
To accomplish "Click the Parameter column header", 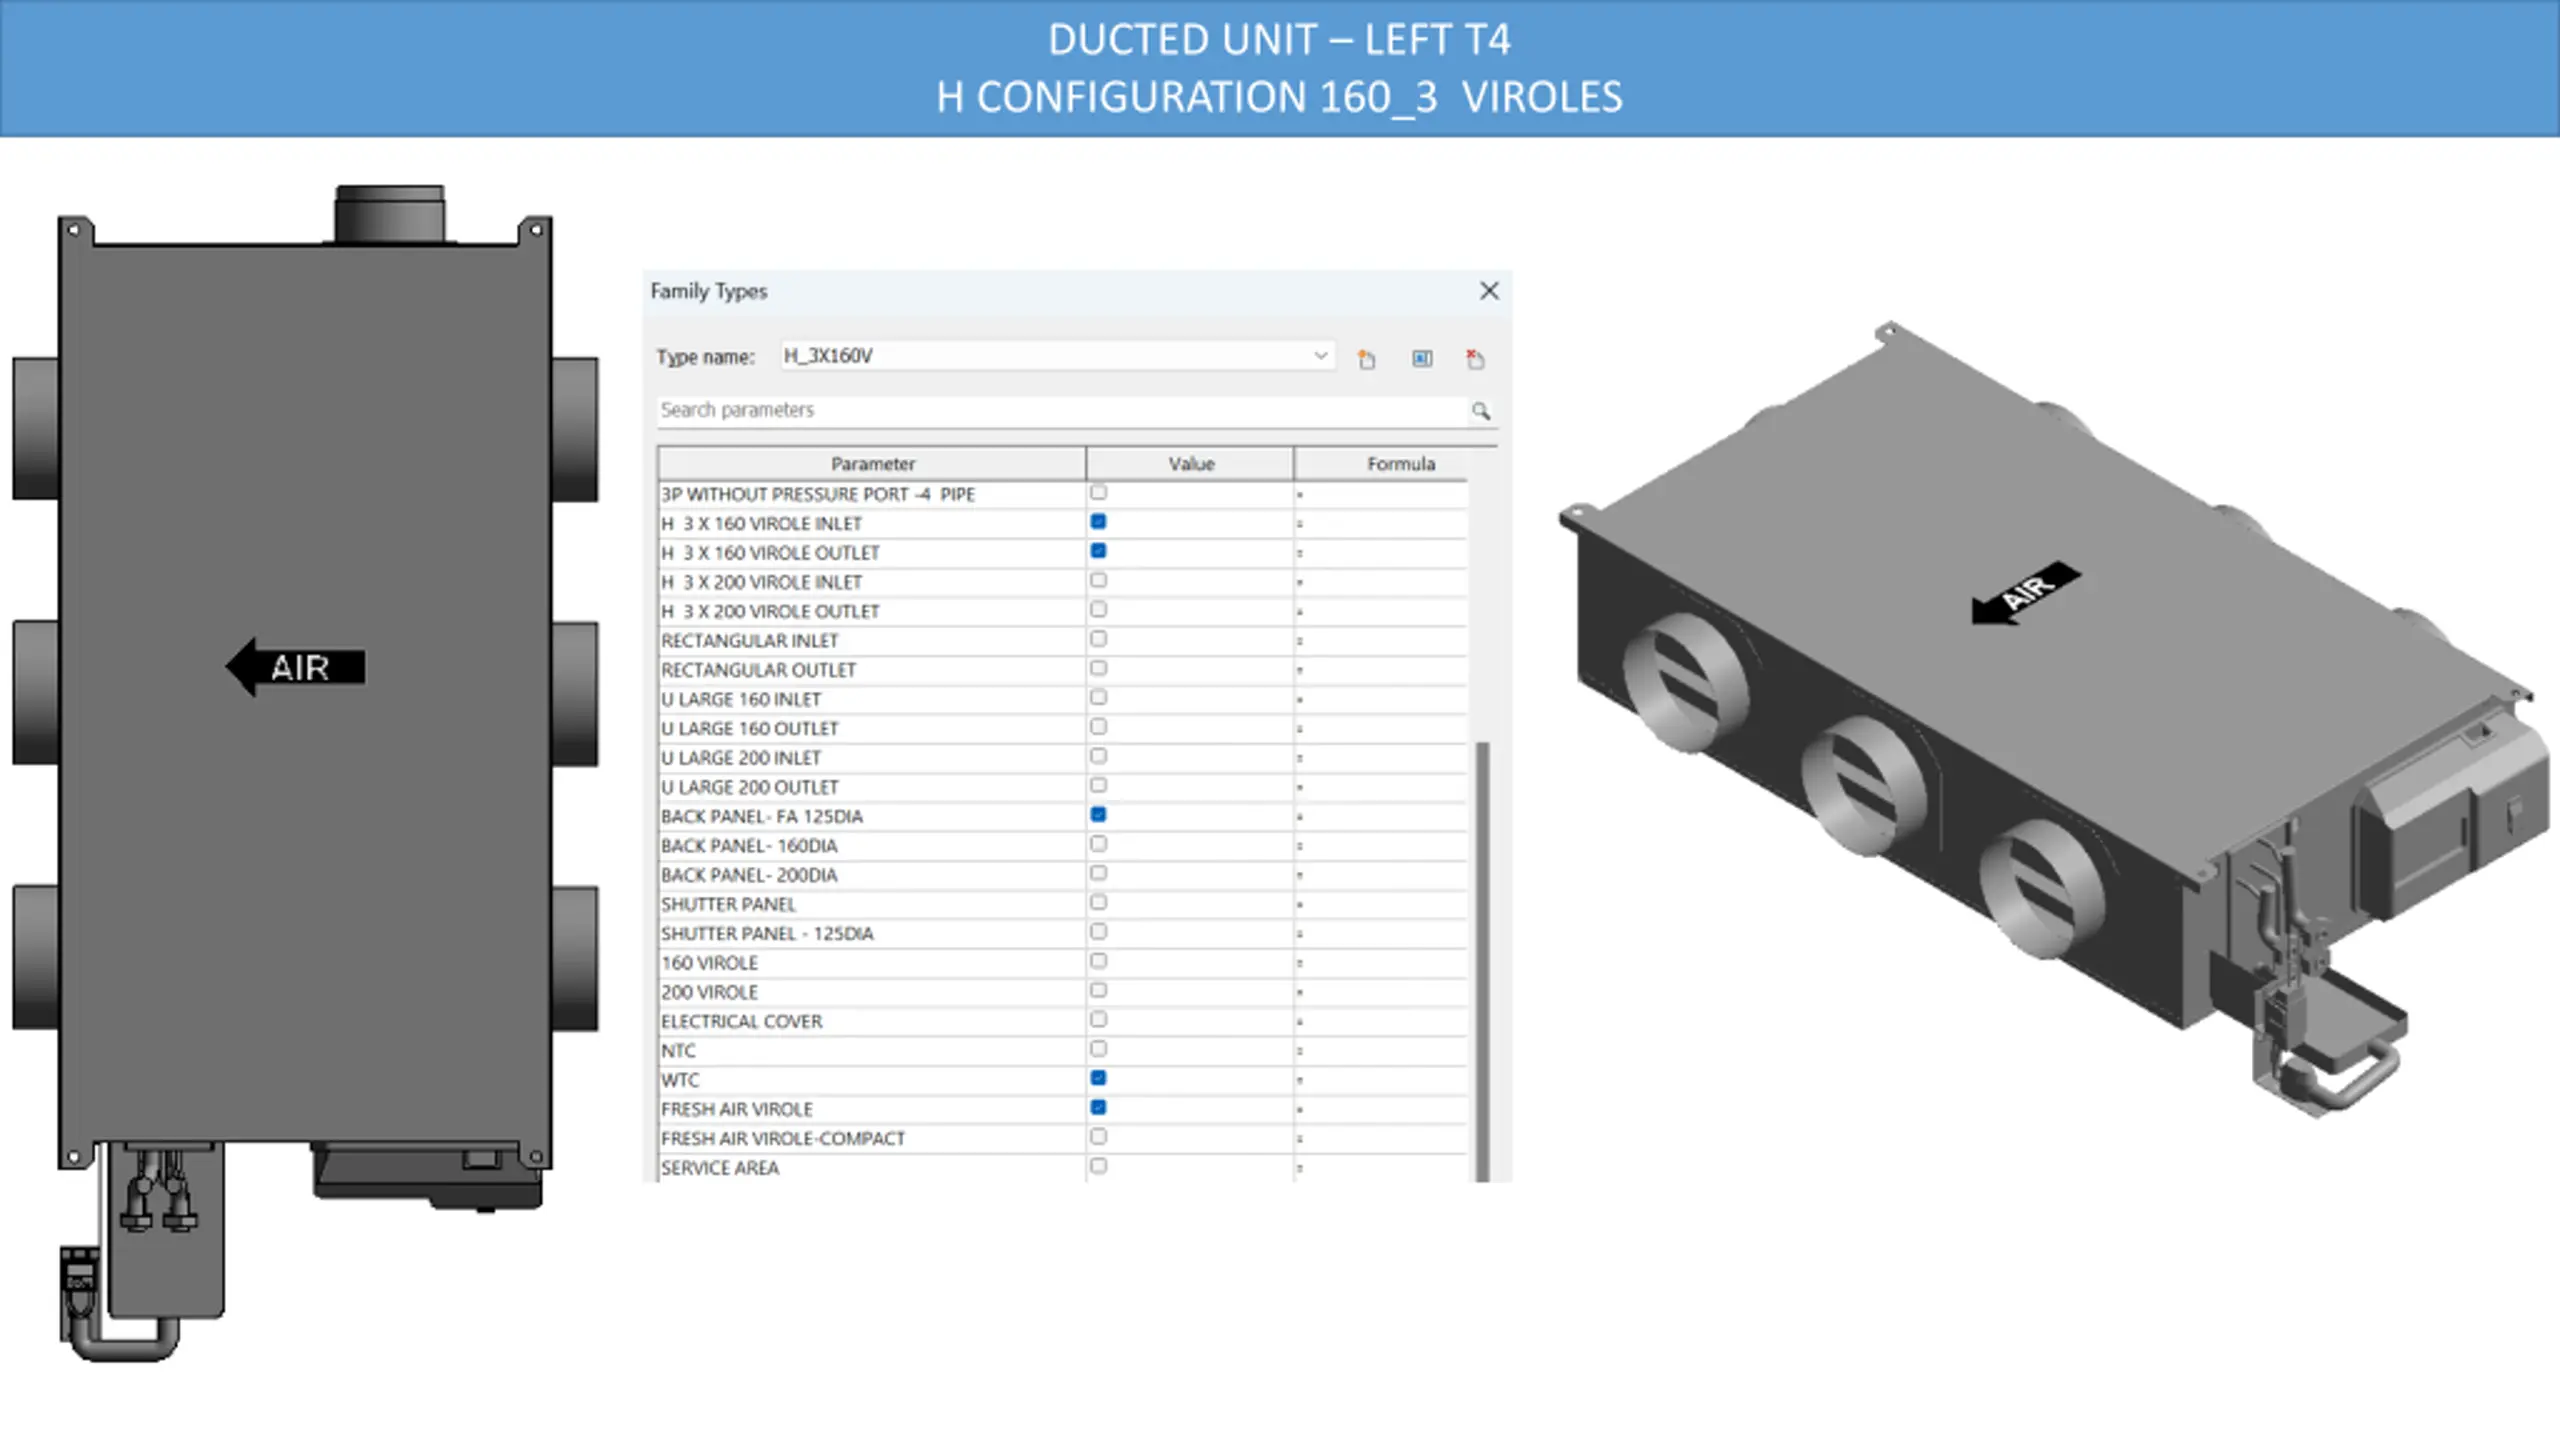I will point(872,463).
